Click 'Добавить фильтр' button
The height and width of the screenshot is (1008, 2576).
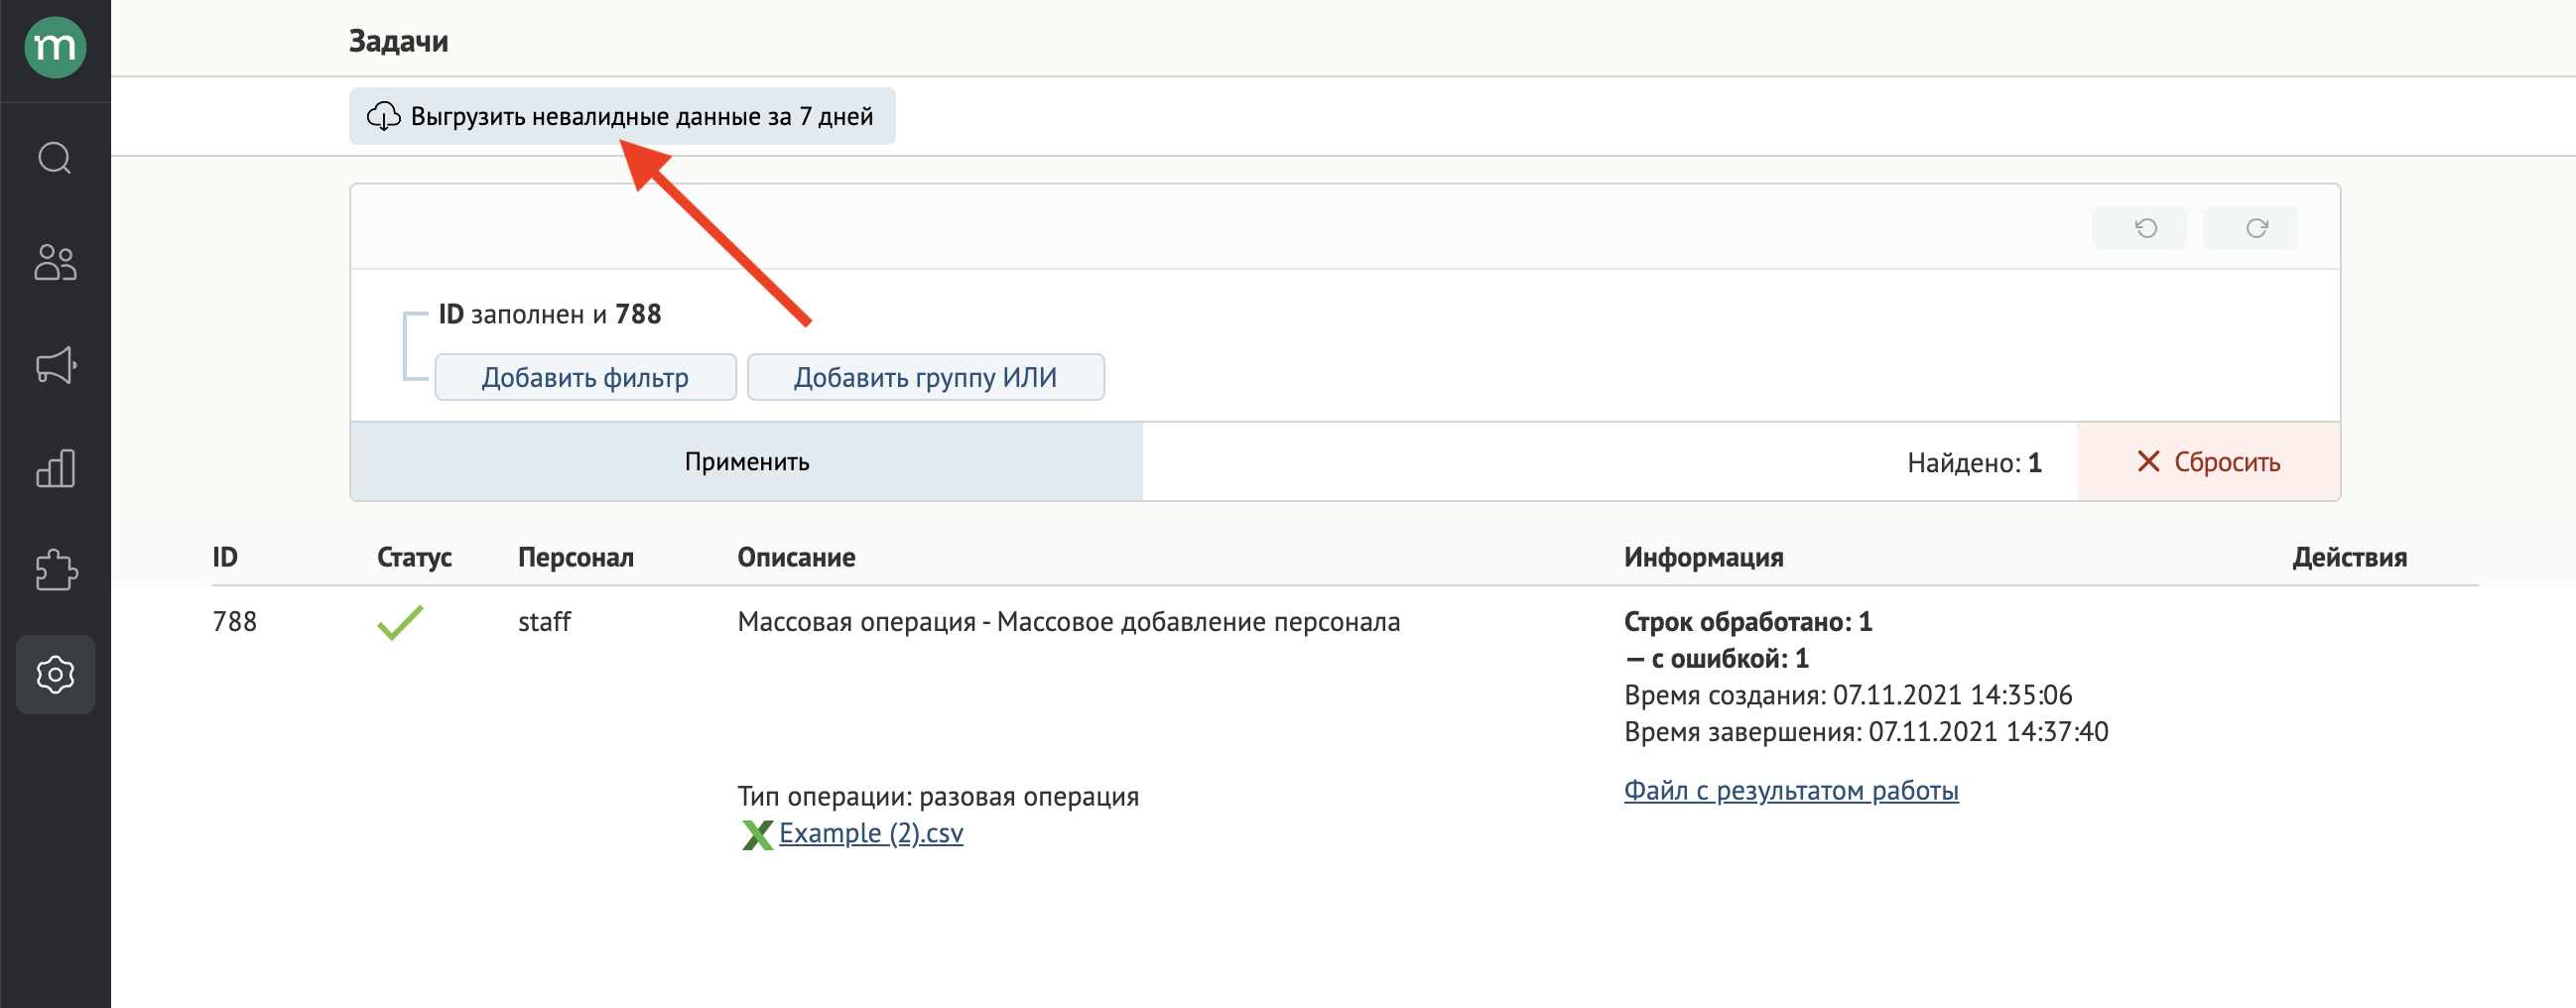585,377
